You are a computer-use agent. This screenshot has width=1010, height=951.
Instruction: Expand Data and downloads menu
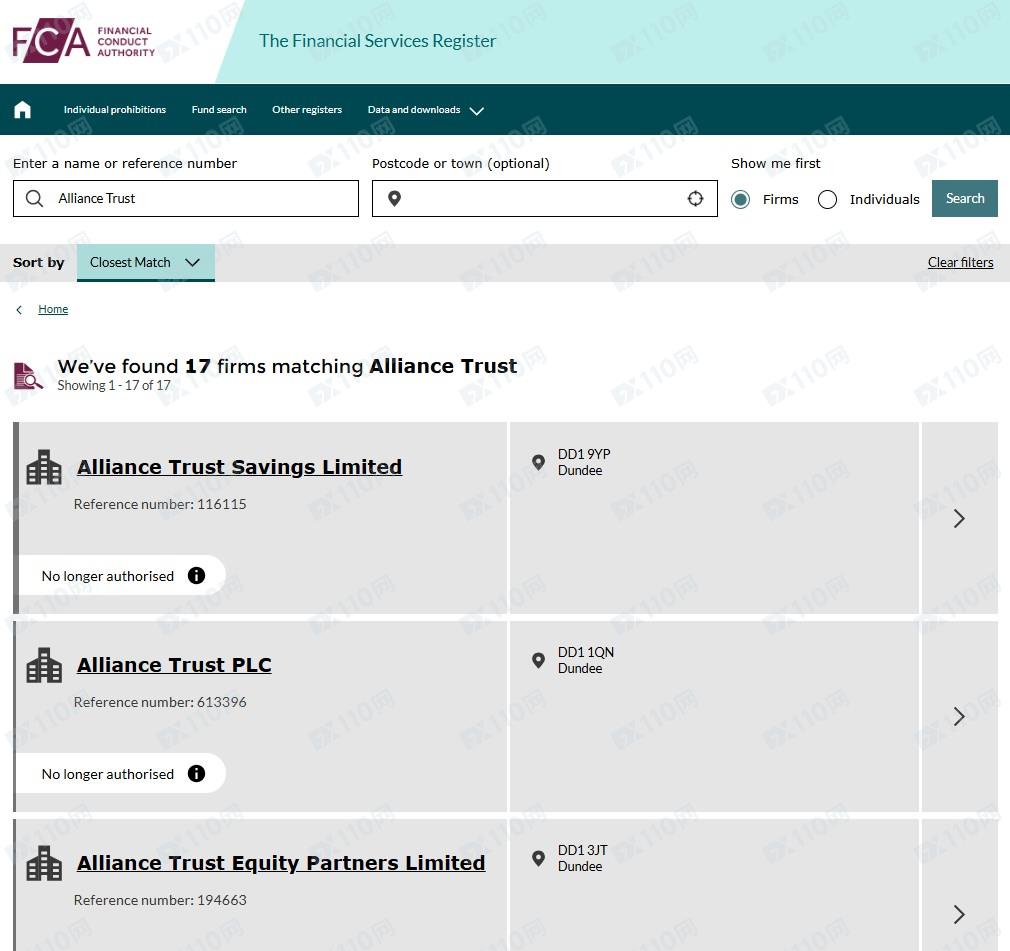tap(425, 110)
